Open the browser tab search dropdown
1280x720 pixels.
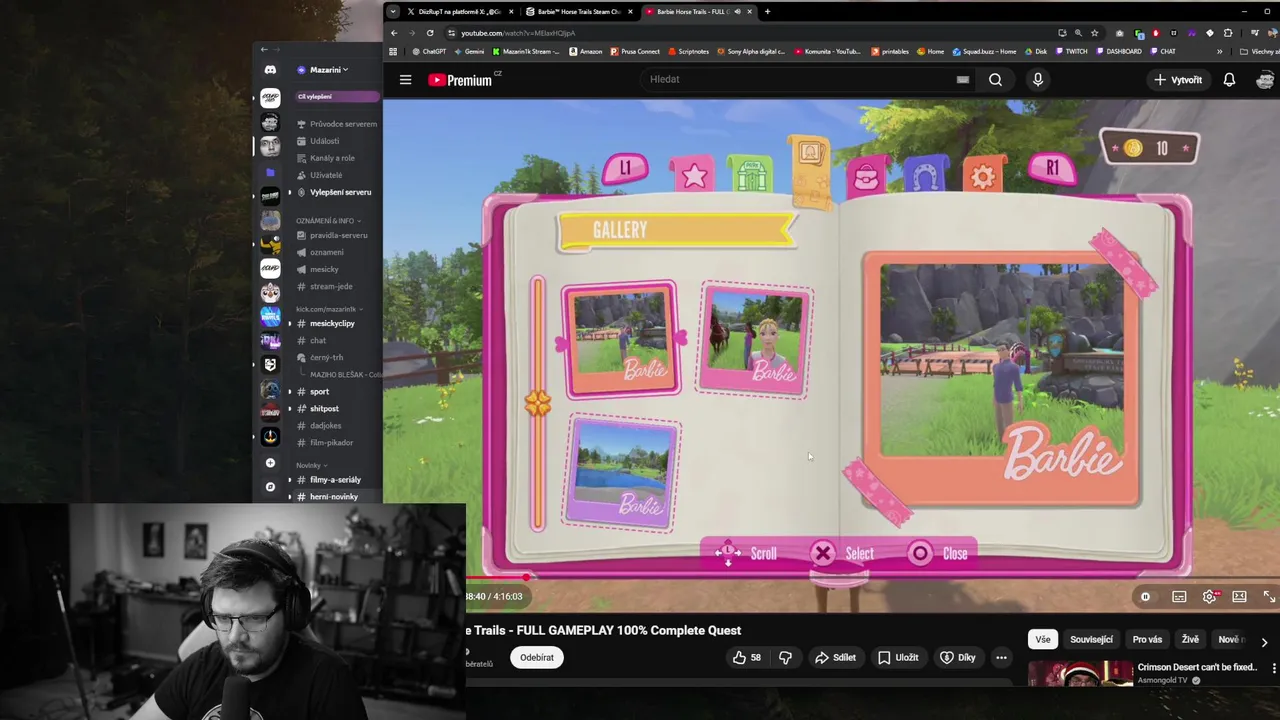392,12
